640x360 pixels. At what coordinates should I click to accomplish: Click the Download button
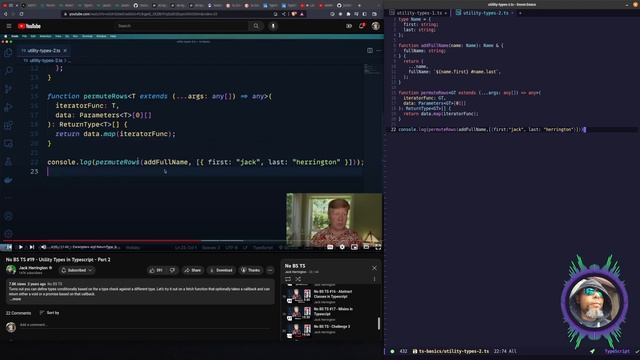221,270
